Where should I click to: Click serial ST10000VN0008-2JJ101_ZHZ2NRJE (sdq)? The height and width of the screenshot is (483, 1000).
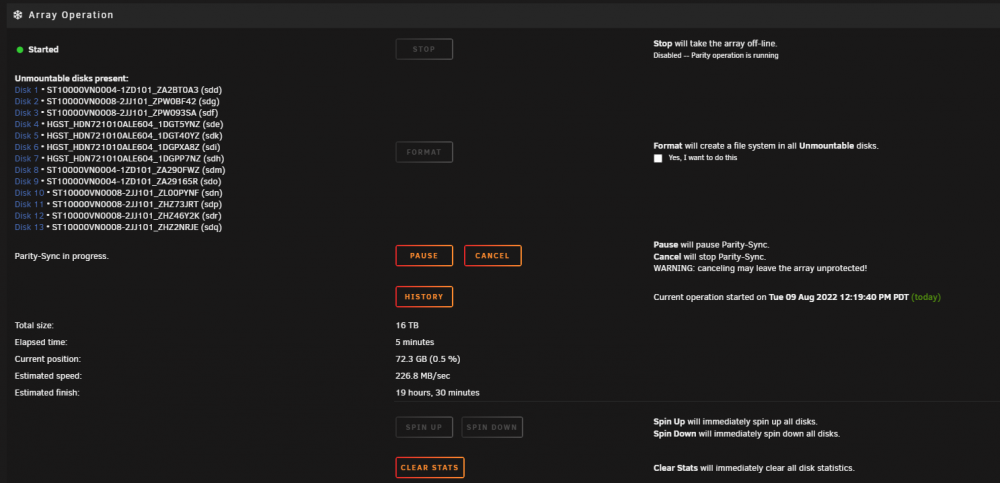137,227
